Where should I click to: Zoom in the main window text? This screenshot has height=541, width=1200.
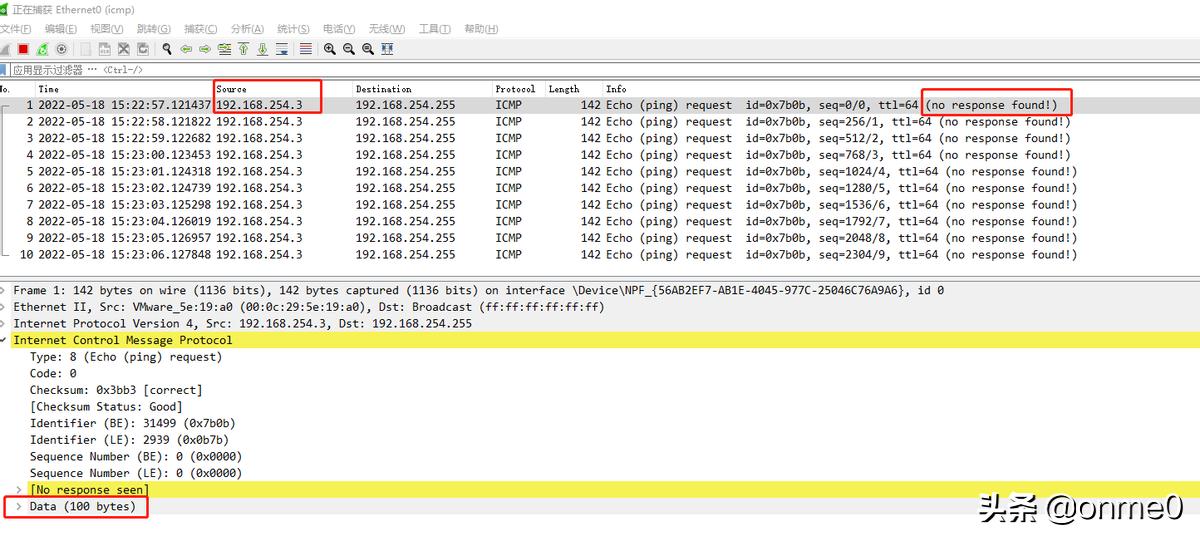[330, 49]
